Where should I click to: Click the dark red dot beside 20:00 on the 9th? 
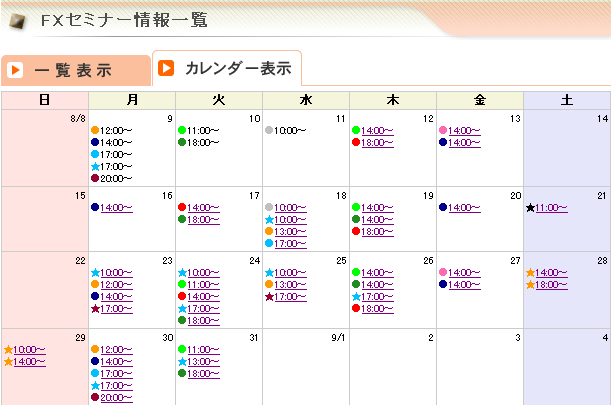click(95, 178)
